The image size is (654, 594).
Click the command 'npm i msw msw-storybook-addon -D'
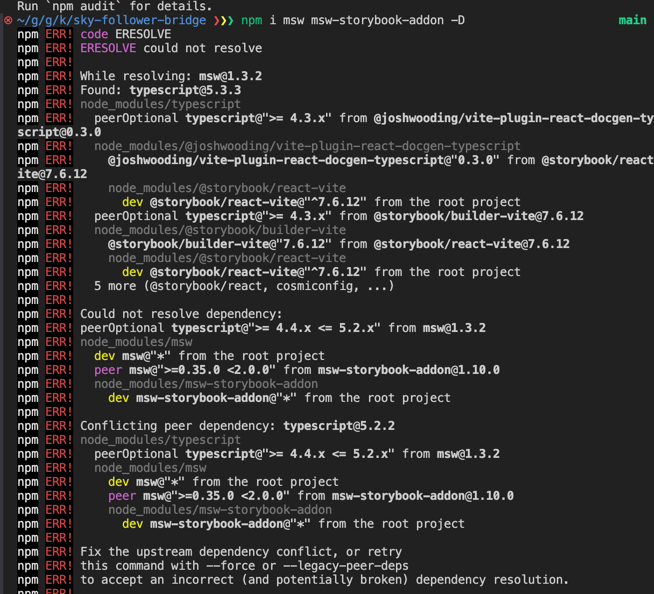point(353,20)
